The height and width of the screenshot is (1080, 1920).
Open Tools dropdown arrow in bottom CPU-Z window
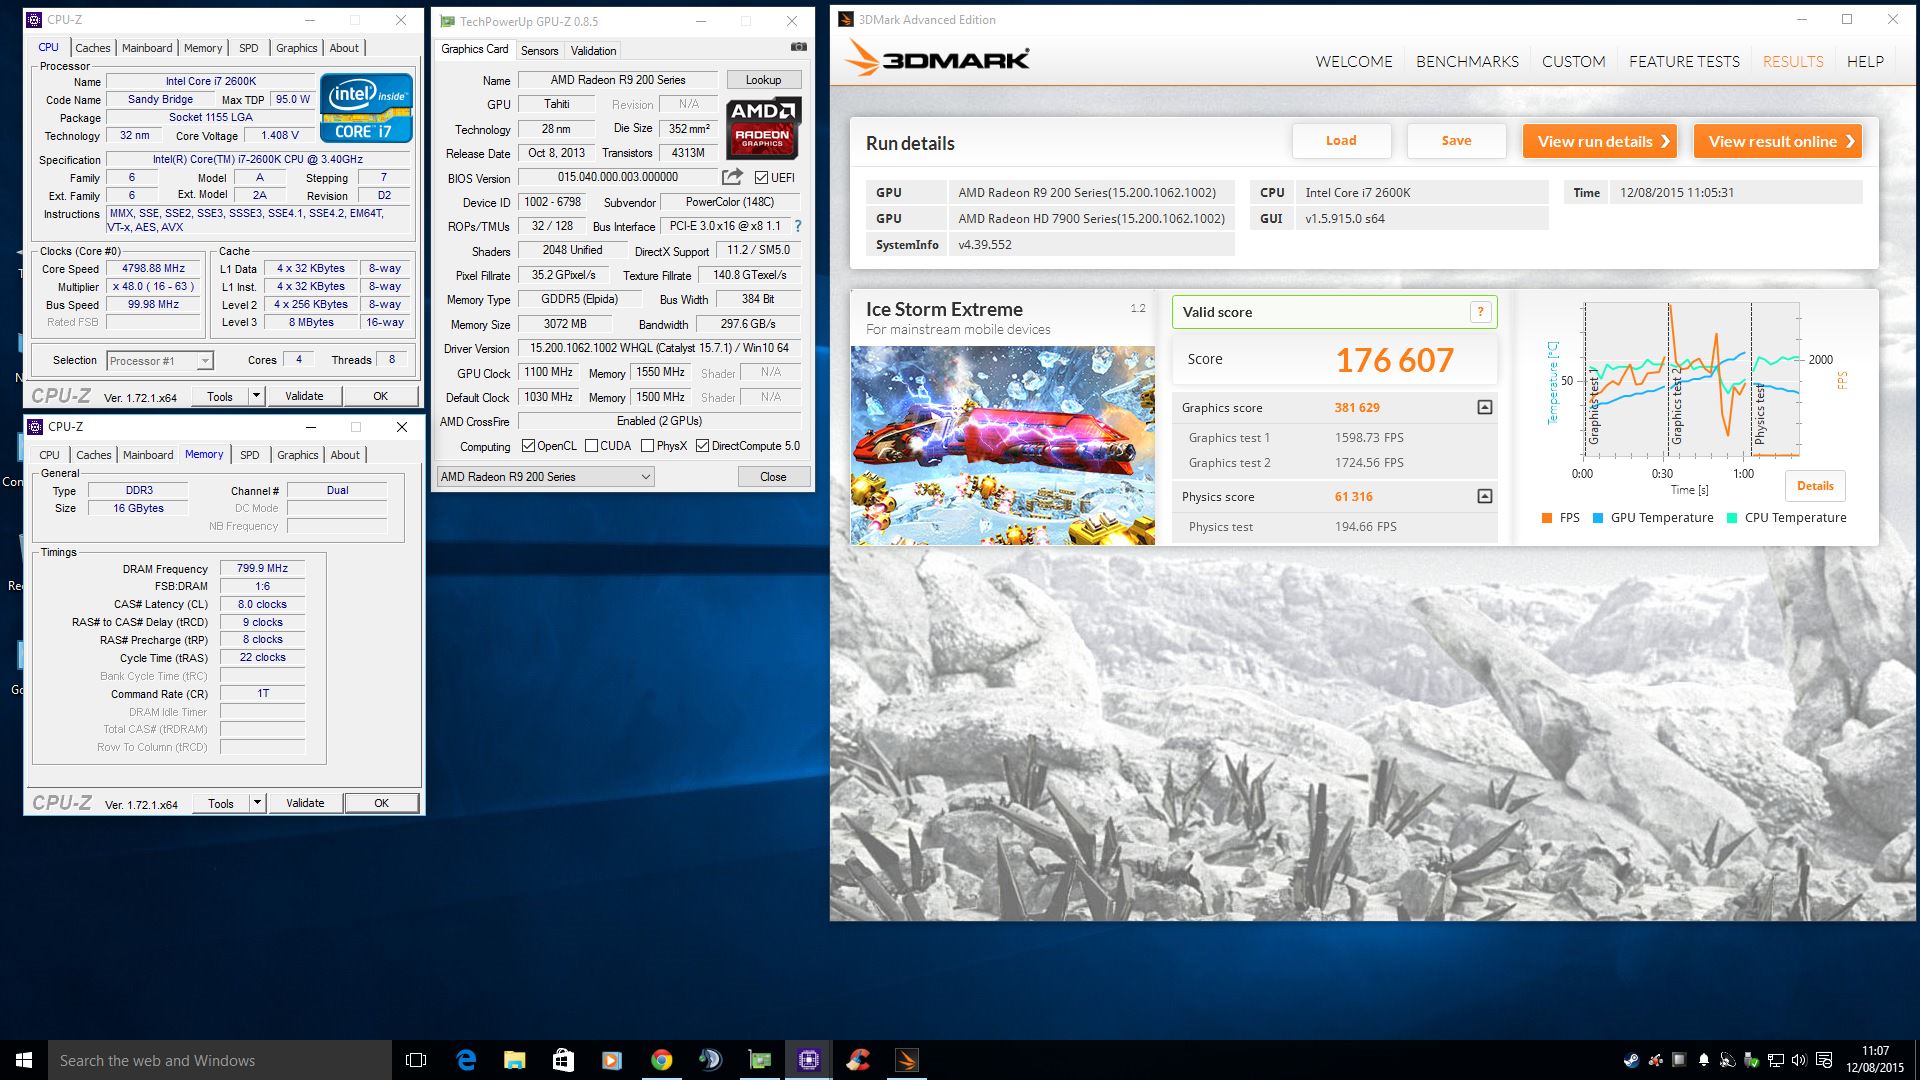point(257,803)
